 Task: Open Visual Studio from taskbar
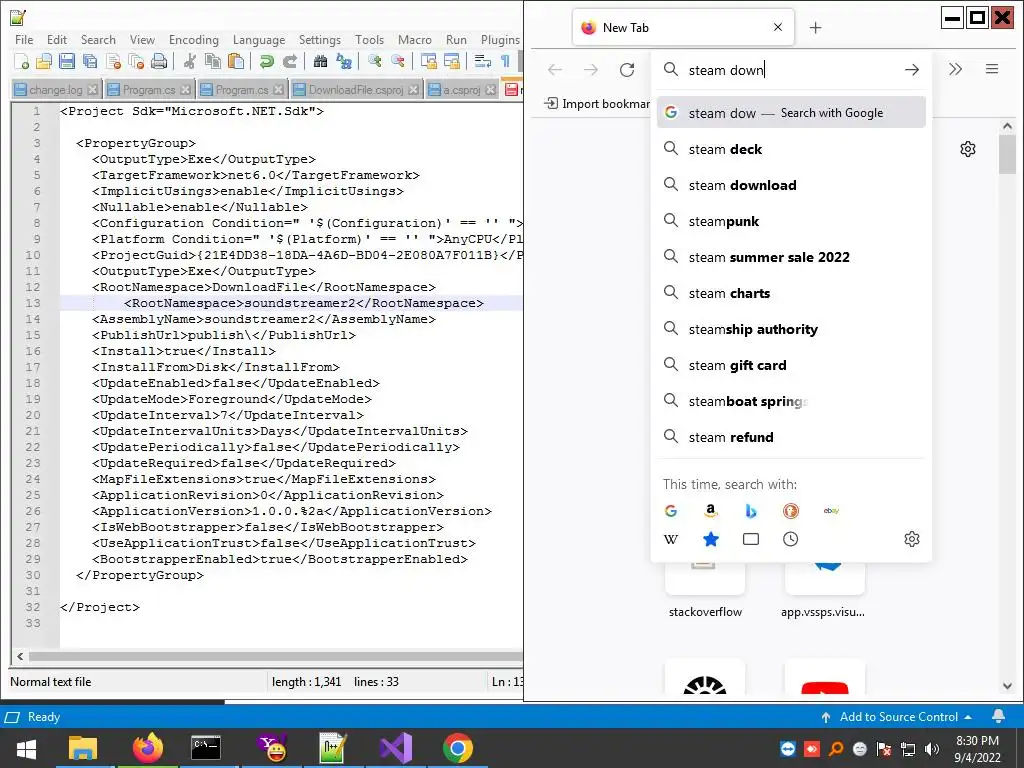[x=396, y=748]
